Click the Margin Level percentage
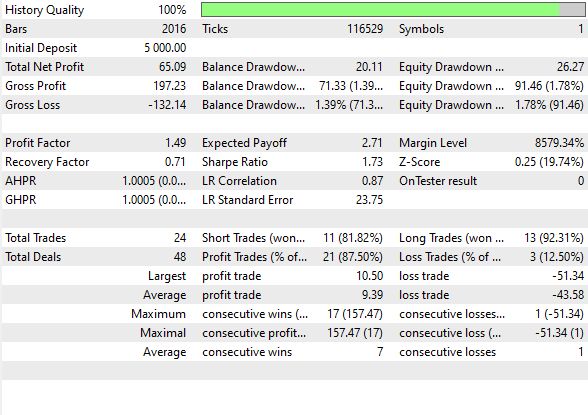588x415 pixels. [x=559, y=143]
